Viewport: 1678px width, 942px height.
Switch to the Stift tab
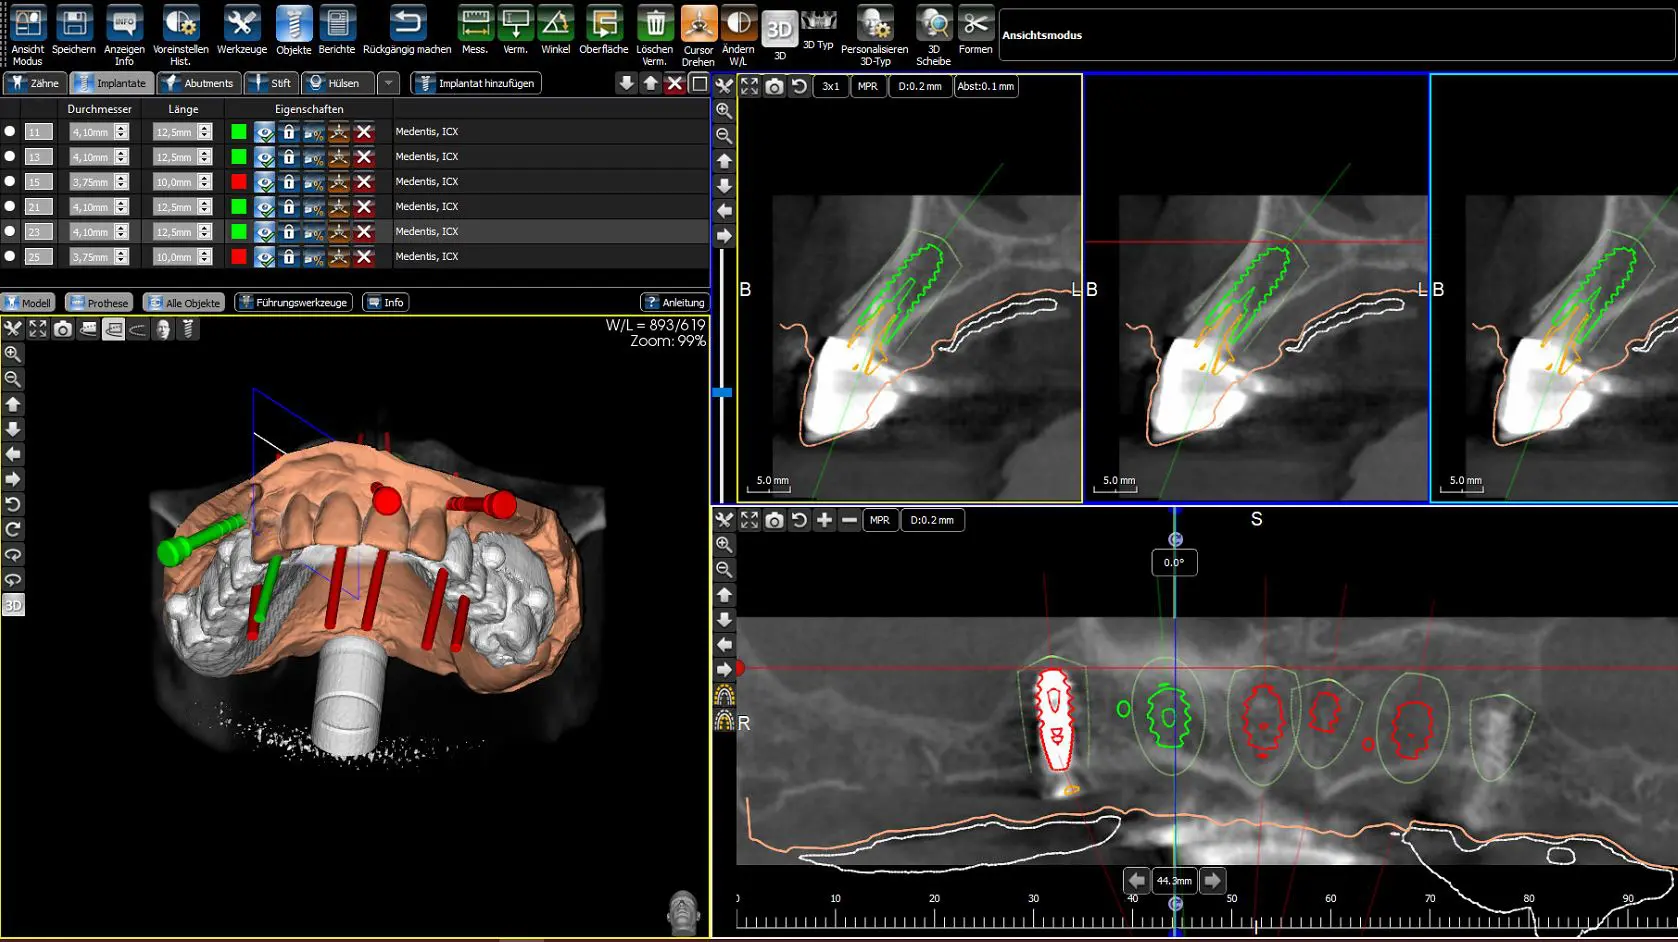pos(271,83)
